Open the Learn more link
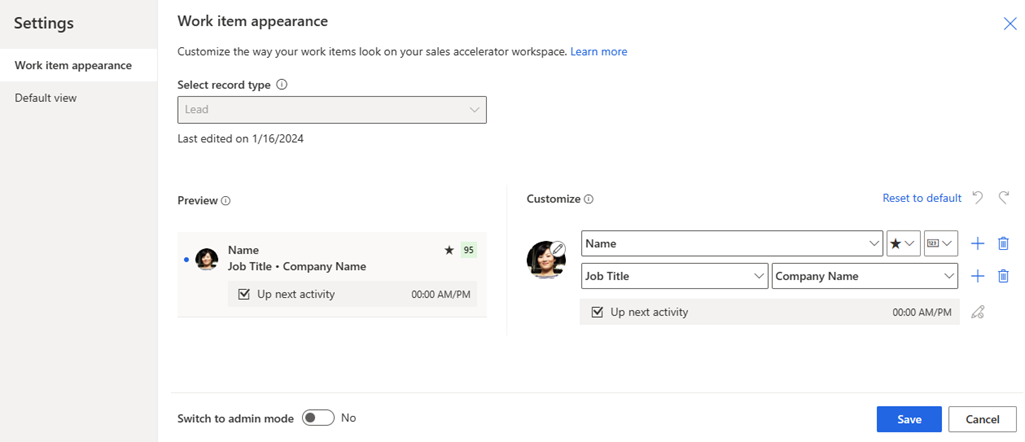The image size is (1025, 442). pyautogui.click(x=599, y=51)
